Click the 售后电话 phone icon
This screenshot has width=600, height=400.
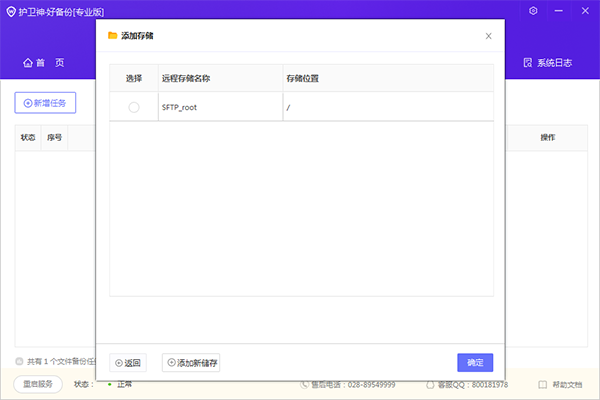305,384
